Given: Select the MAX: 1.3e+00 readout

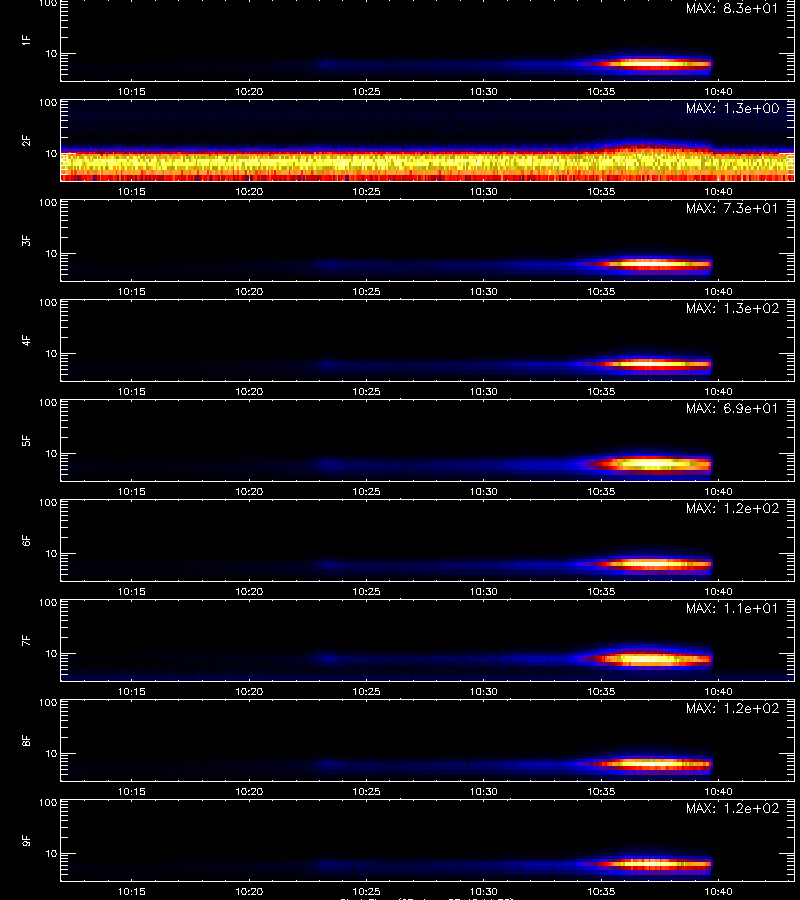Looking at the screenshot, I should pyautogui.click(x=732, y=108).
